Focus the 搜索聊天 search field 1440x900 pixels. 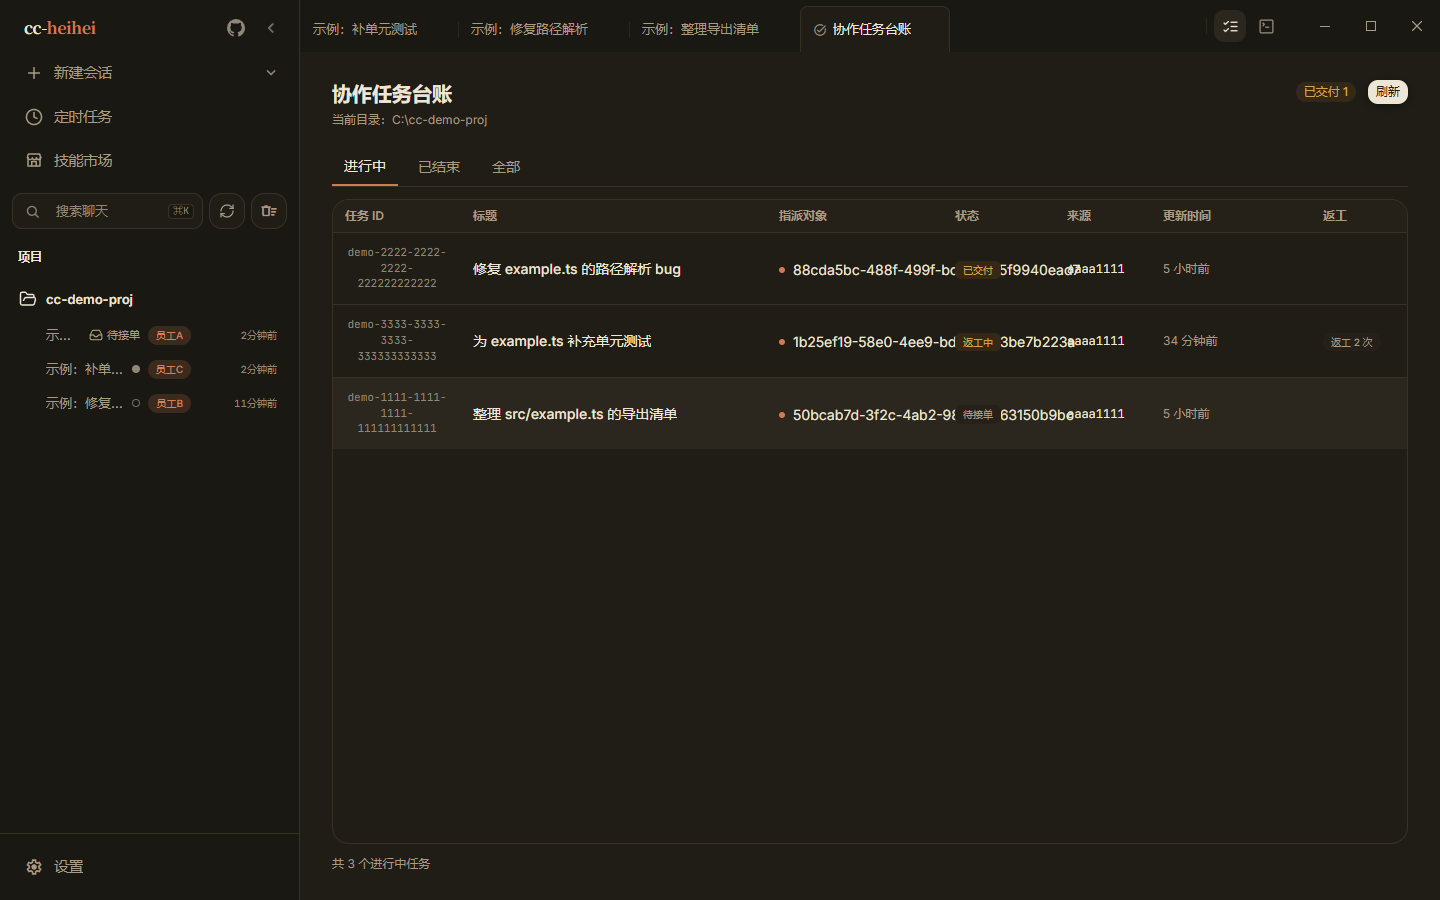[x=107, y=211]
